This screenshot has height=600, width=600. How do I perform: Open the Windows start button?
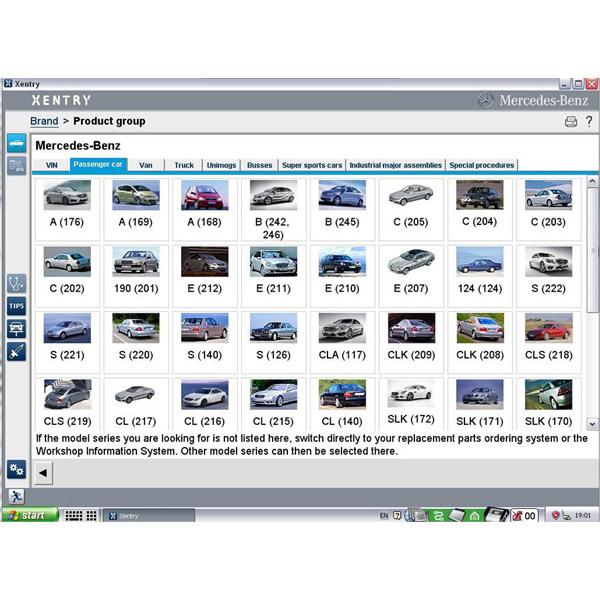tap(29, 515)
